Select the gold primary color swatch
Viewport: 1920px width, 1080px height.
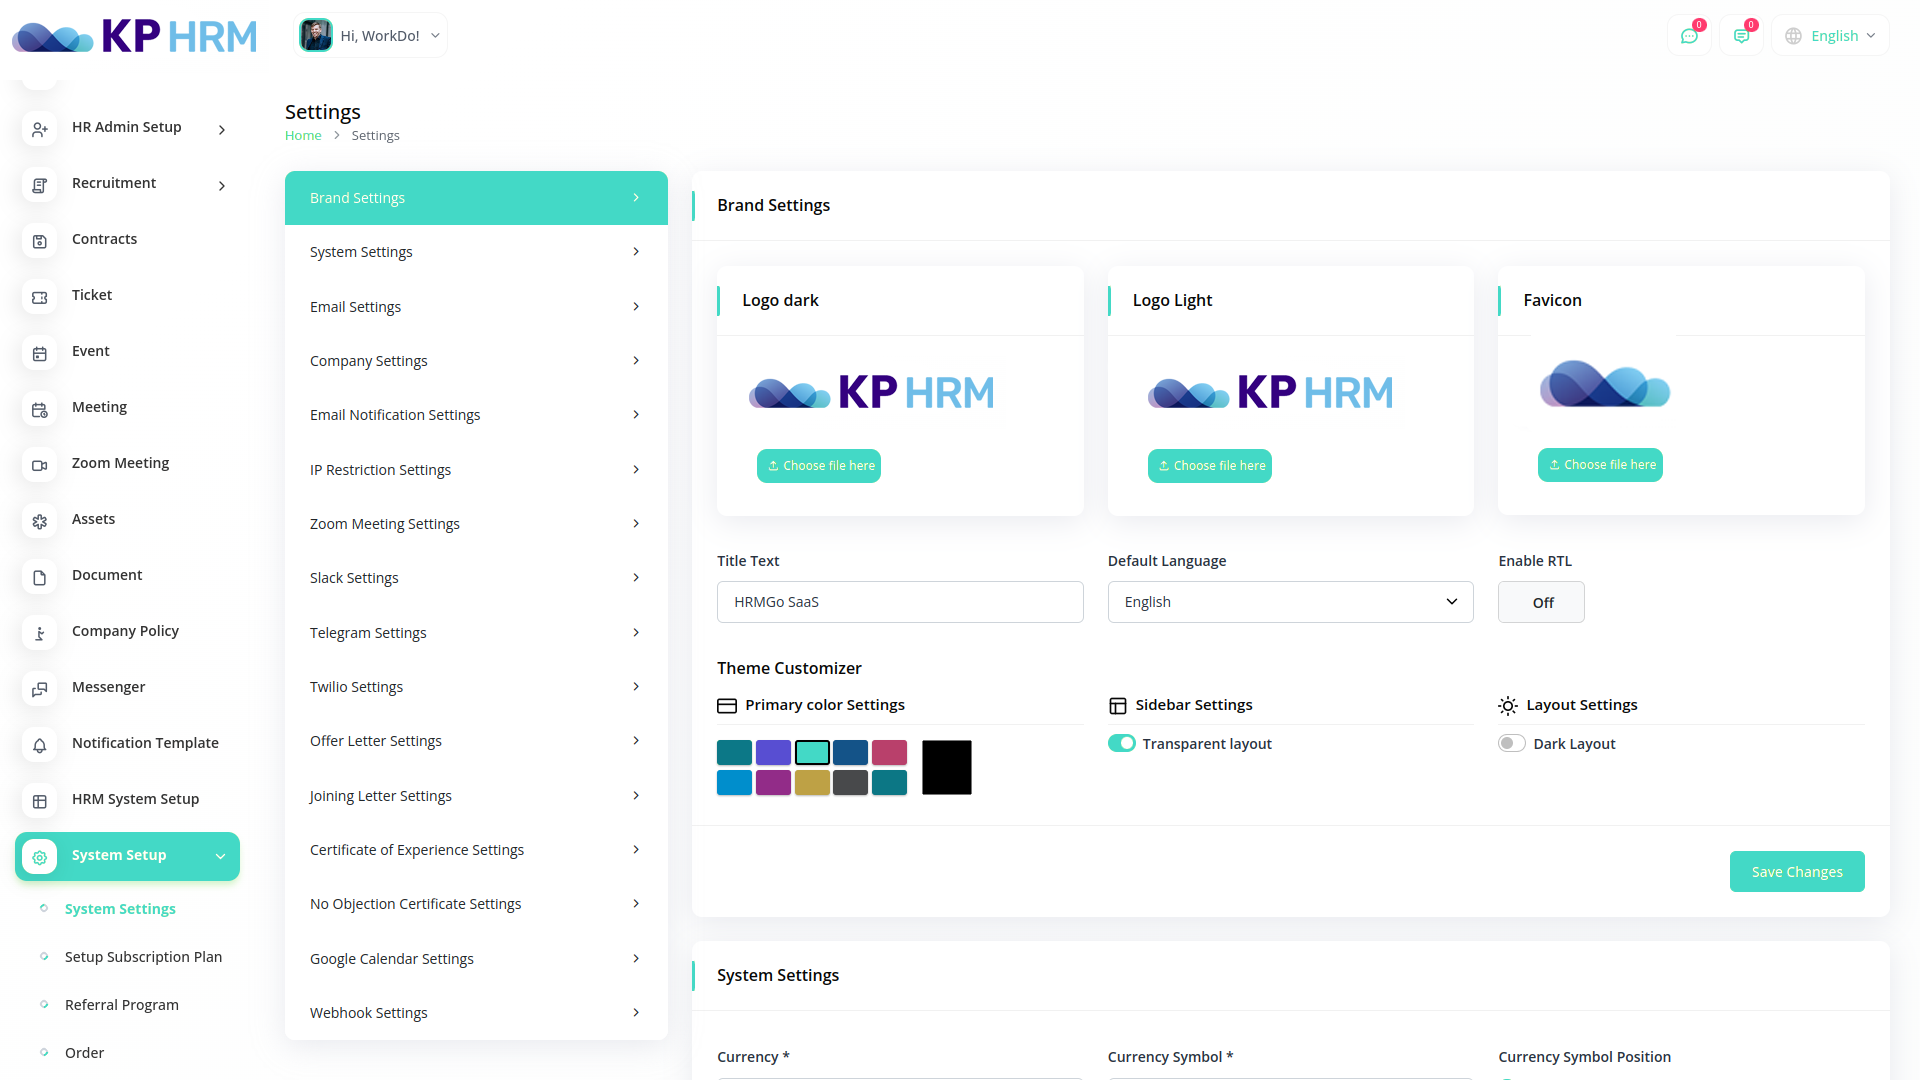point(812,783)
